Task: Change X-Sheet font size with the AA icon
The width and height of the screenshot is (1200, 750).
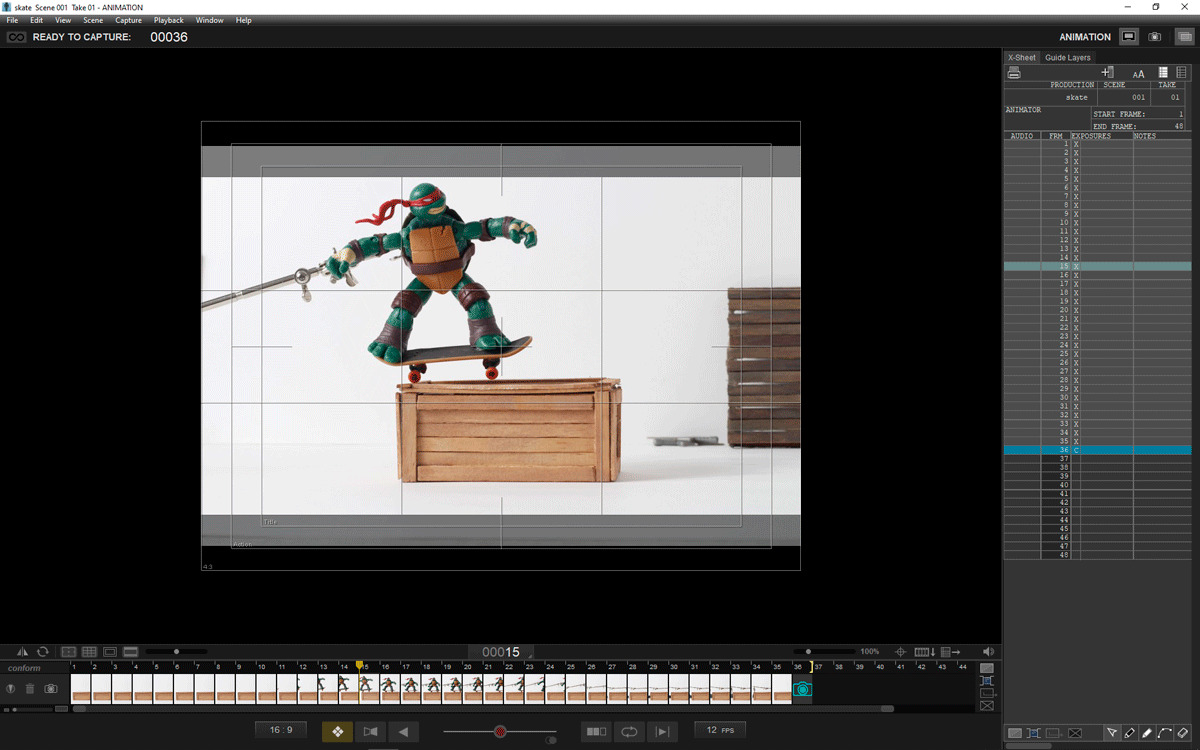Action: pos(1138,74)
